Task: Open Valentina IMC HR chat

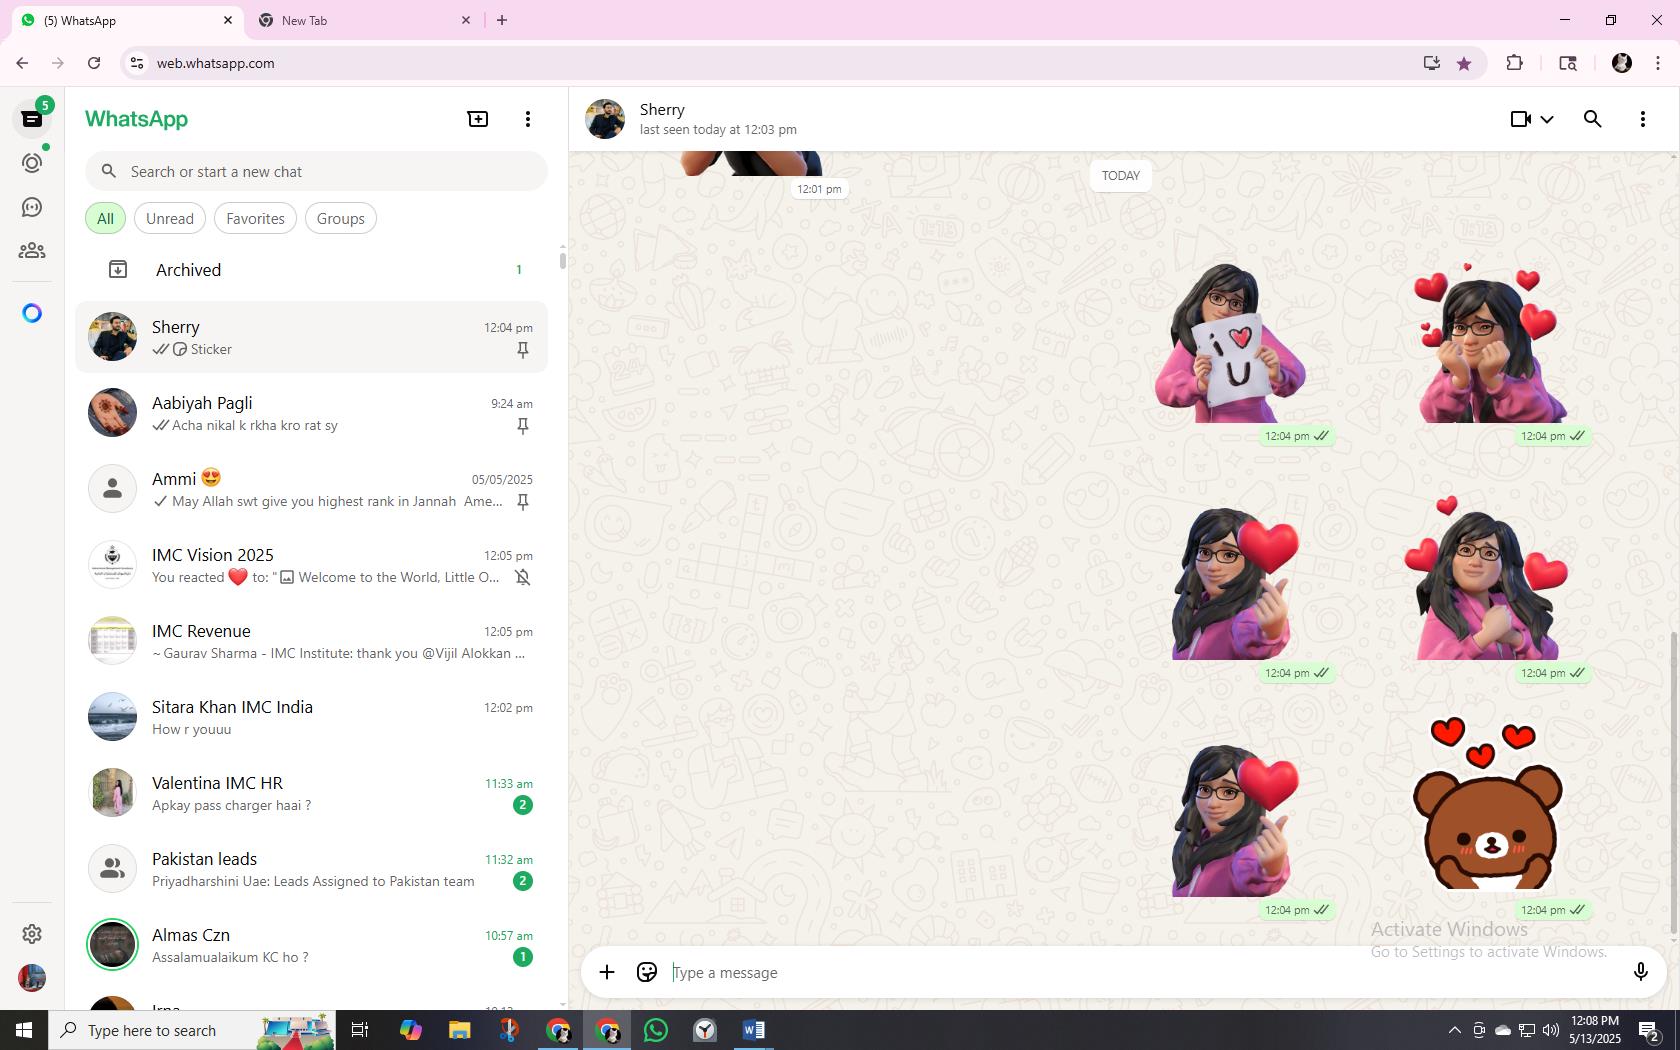Action: click(x=311, y=793)
